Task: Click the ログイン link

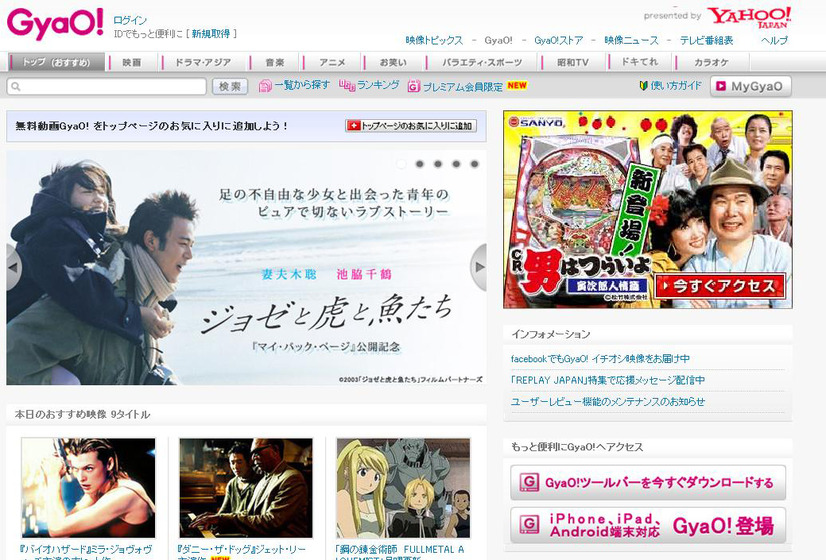Action: (130, 21)
